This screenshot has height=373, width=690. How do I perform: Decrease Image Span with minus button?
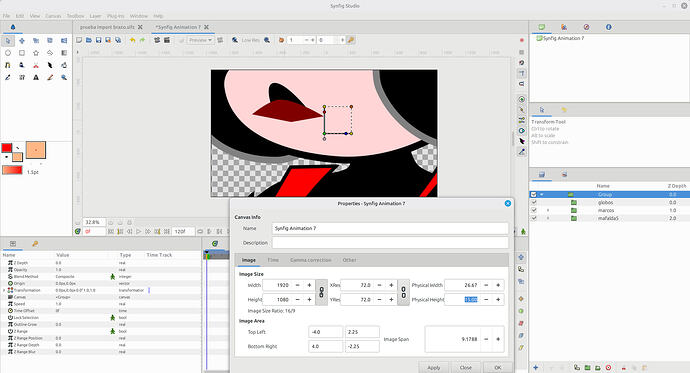486,339
